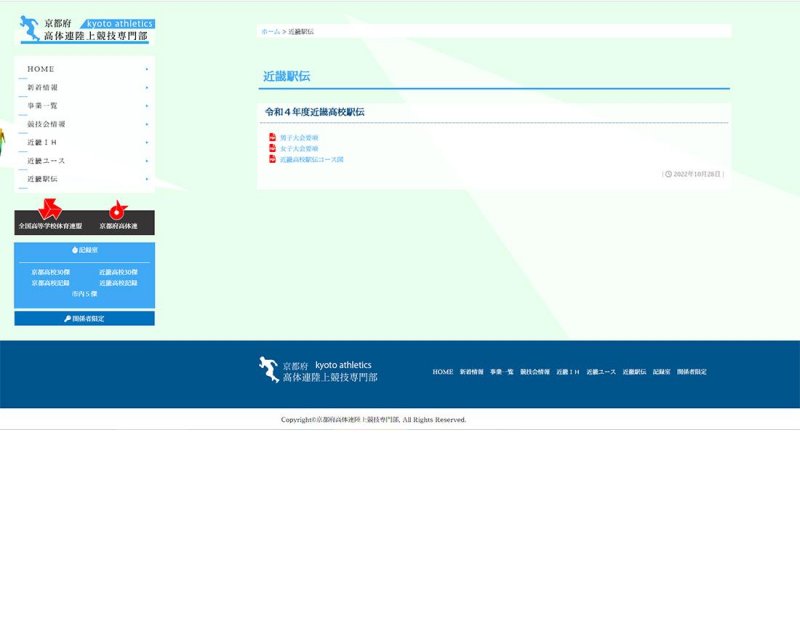This screenshot has height=640, width=800.
Task: Click the runner logo in the footer
Action: point(268,370)
